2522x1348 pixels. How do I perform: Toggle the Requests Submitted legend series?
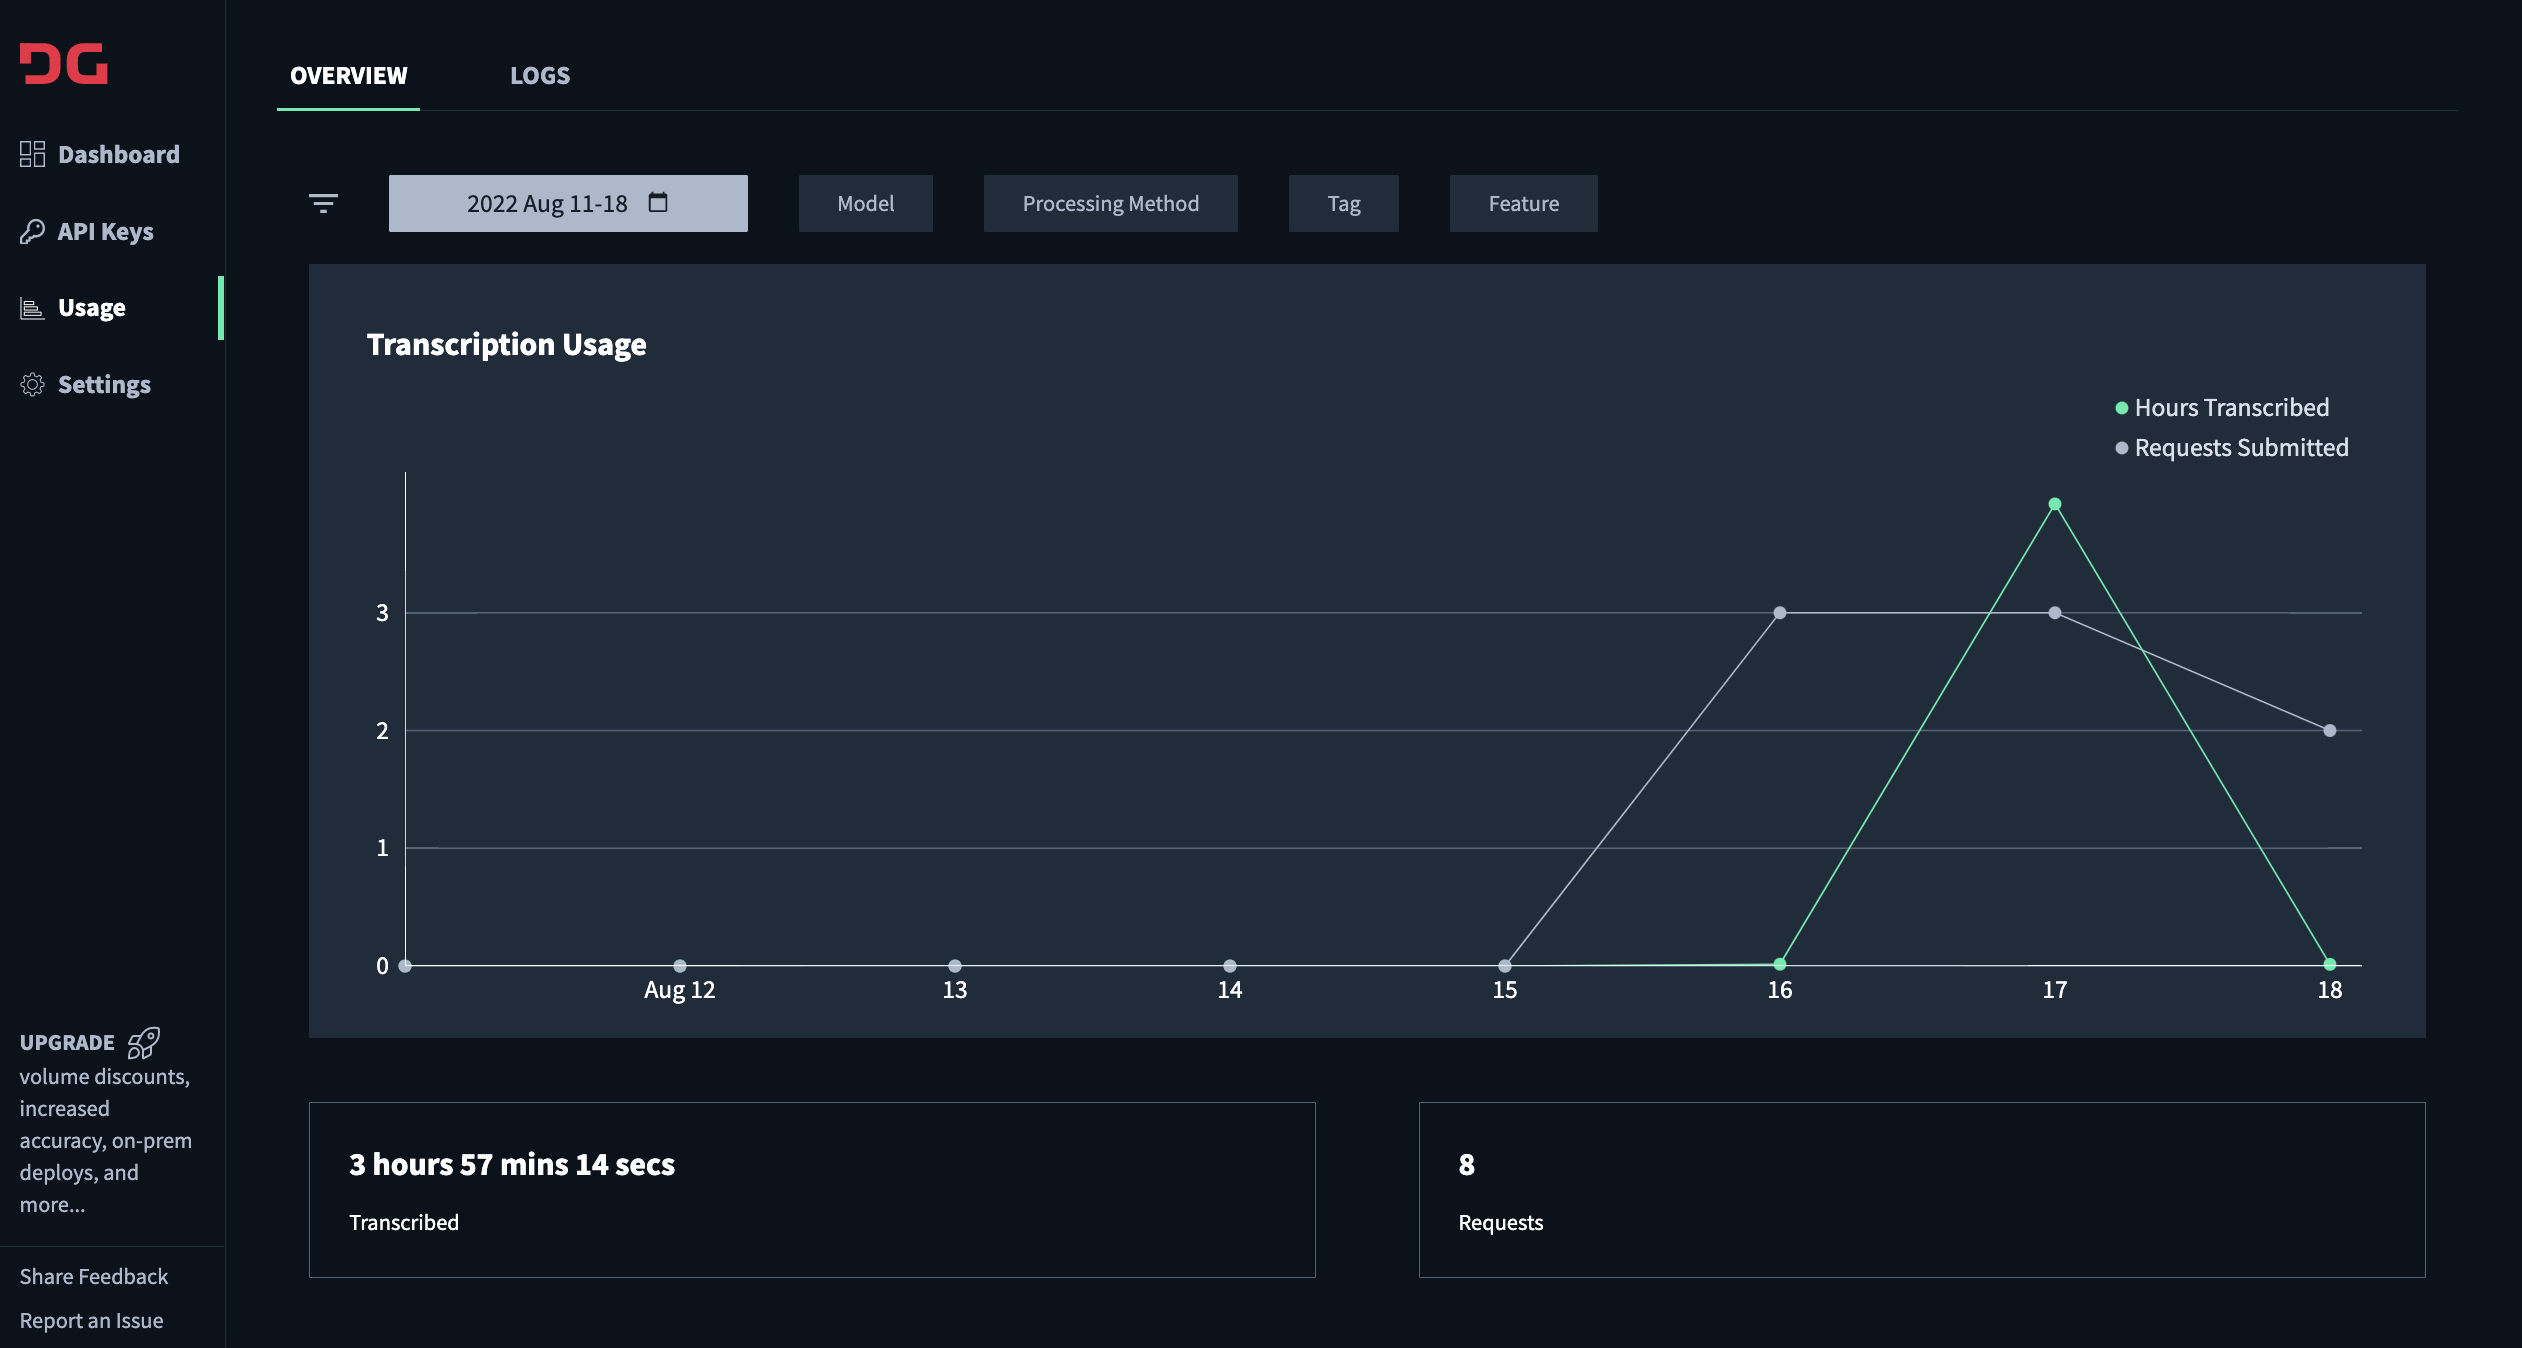[x=2240, y=448]
